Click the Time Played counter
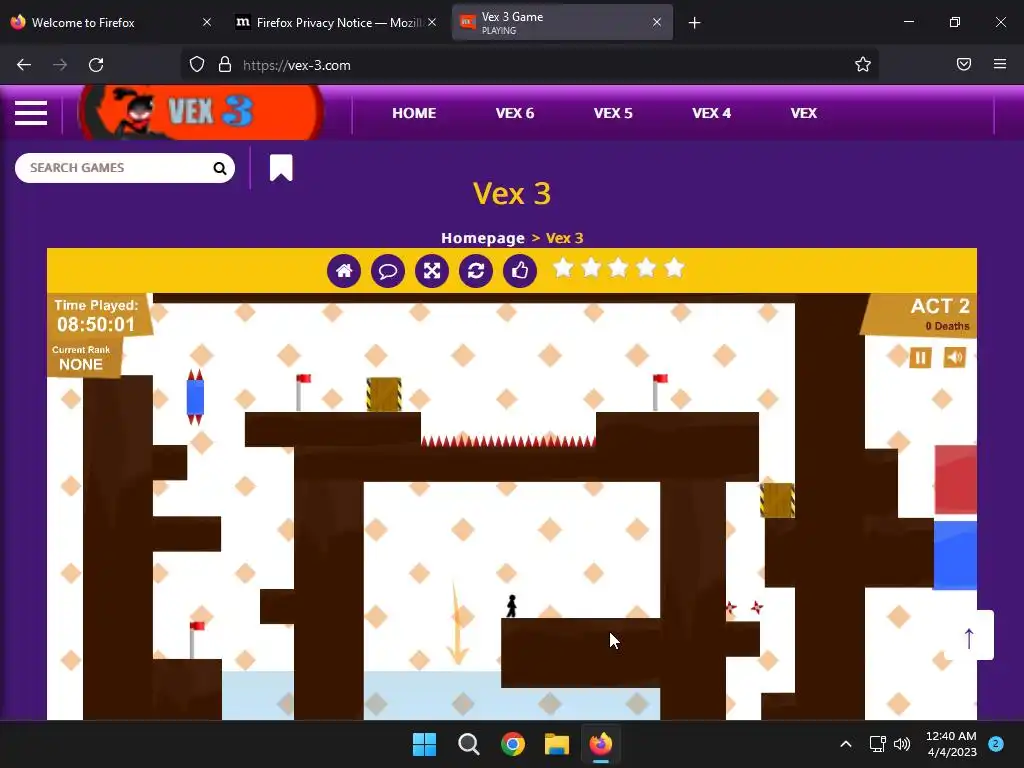1024x768 pixels. 96,316
